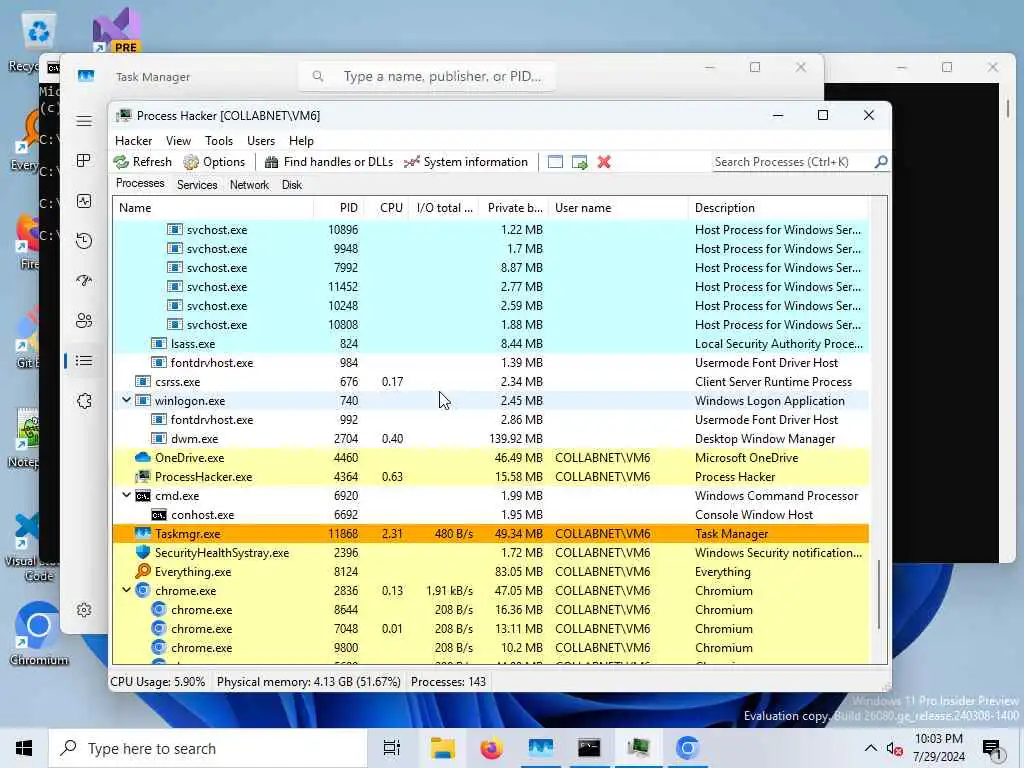Select the Everything.exe magnifier icon
This screenshot has height=768, width=1024.
142,571
